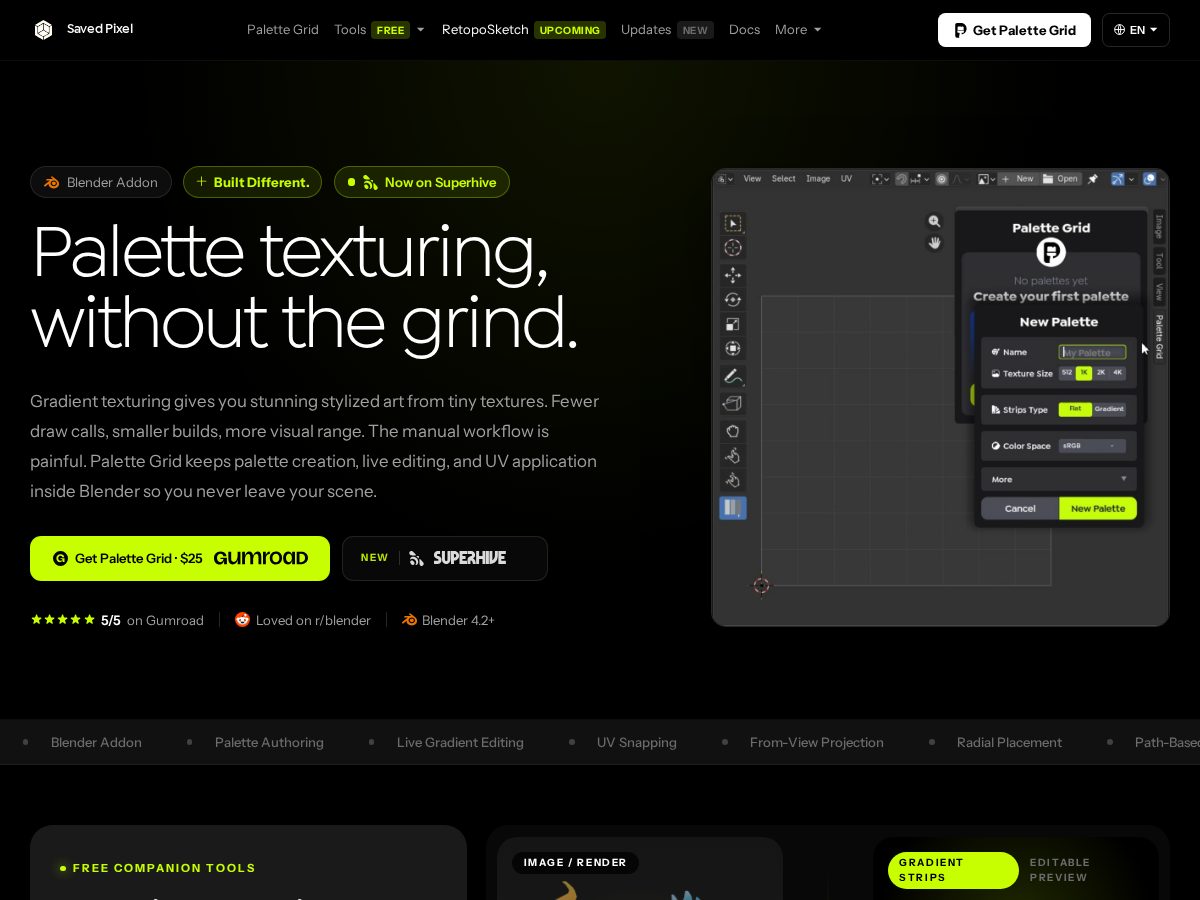Click the 2D cursor crosshair in the UV grid
This screenshot has width=1200, height=900.
pyautogui.click(x=762, y=586)
